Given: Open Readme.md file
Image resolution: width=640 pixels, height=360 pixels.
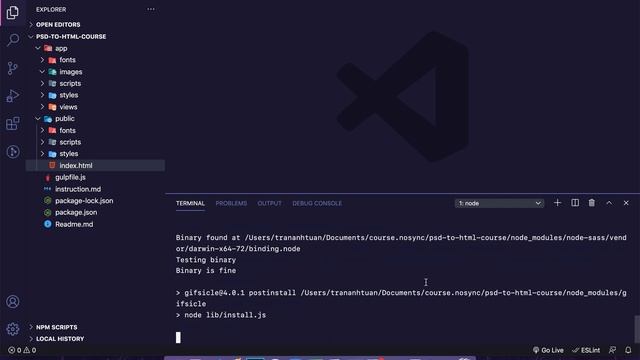Looking at the screenshot, I should pyautogui.click(x=74, y=224).
